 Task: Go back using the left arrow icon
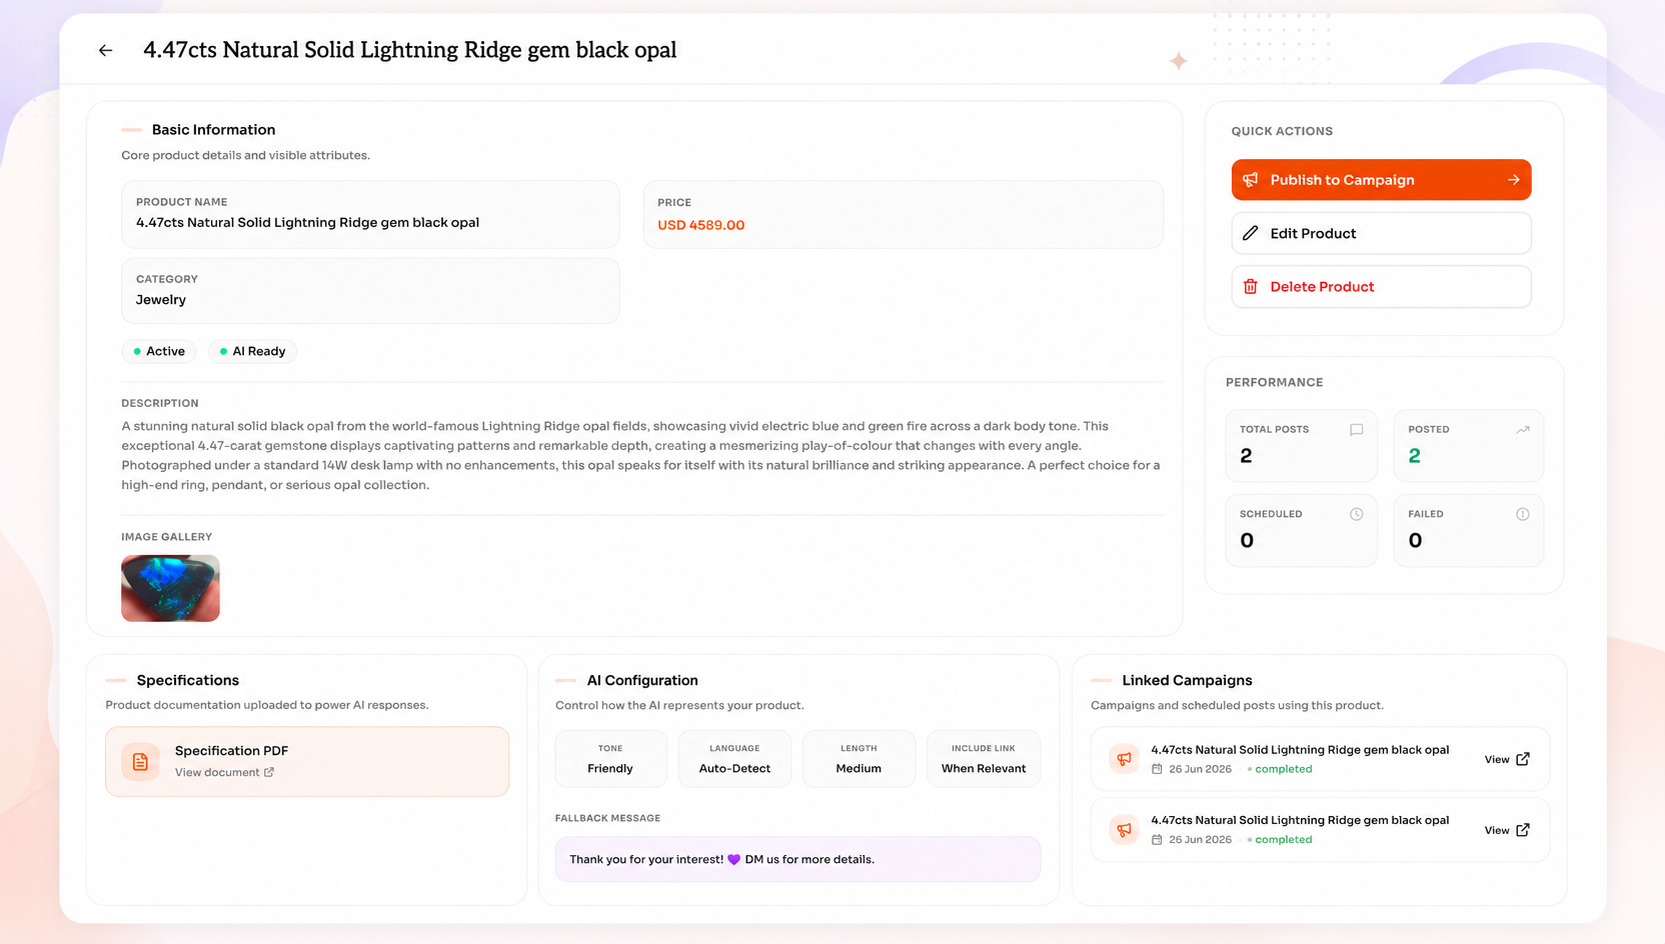[105, 51]
